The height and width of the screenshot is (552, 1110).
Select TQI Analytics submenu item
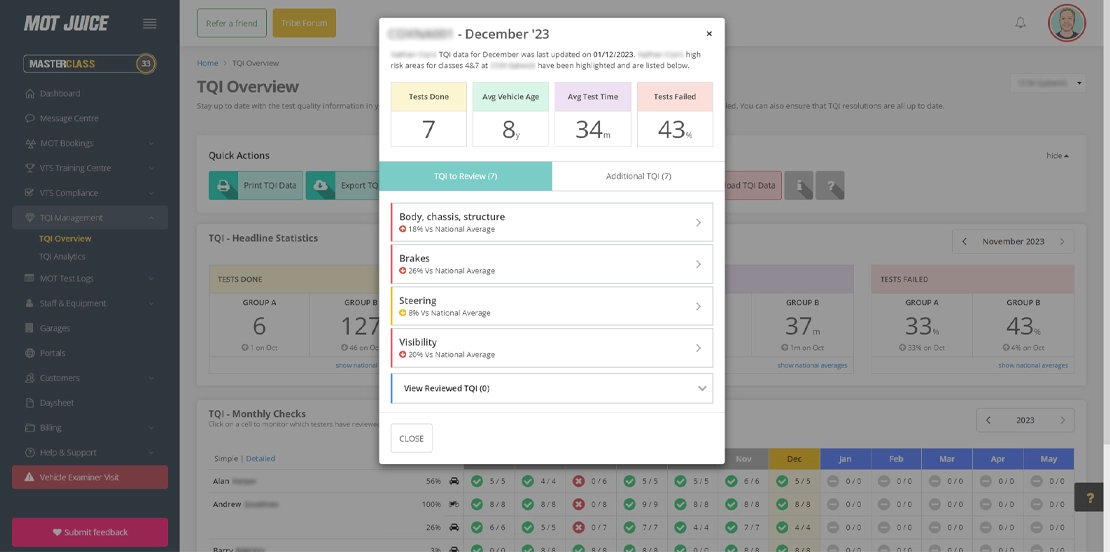pos(62,257)
